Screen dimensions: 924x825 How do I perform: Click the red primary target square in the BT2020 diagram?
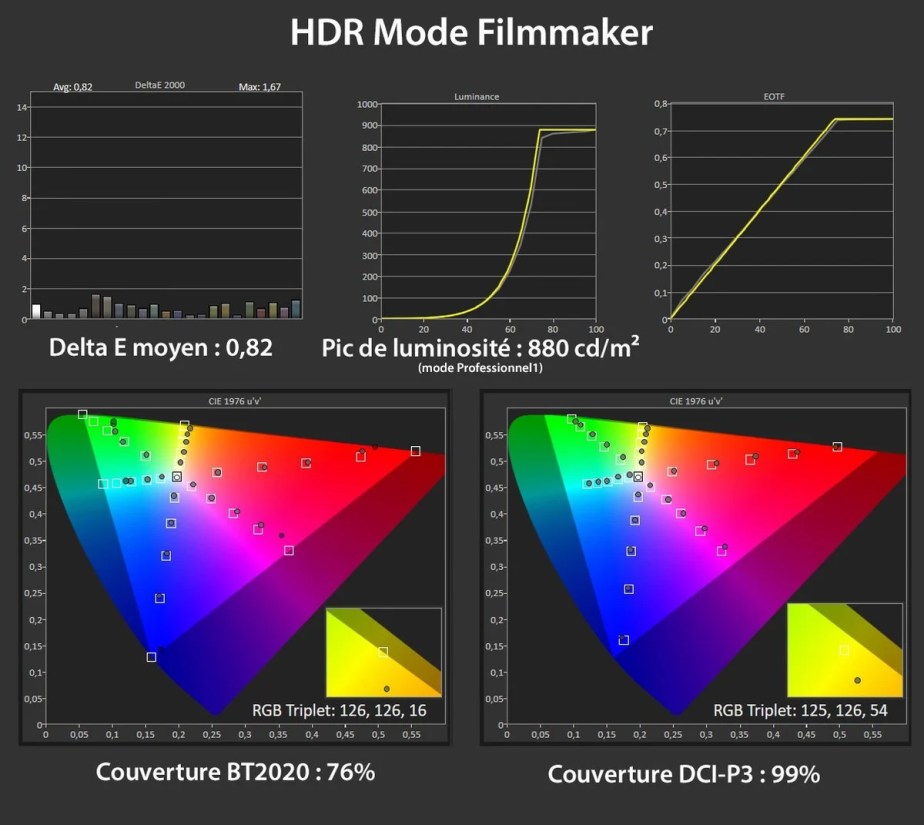click(415, 451)
